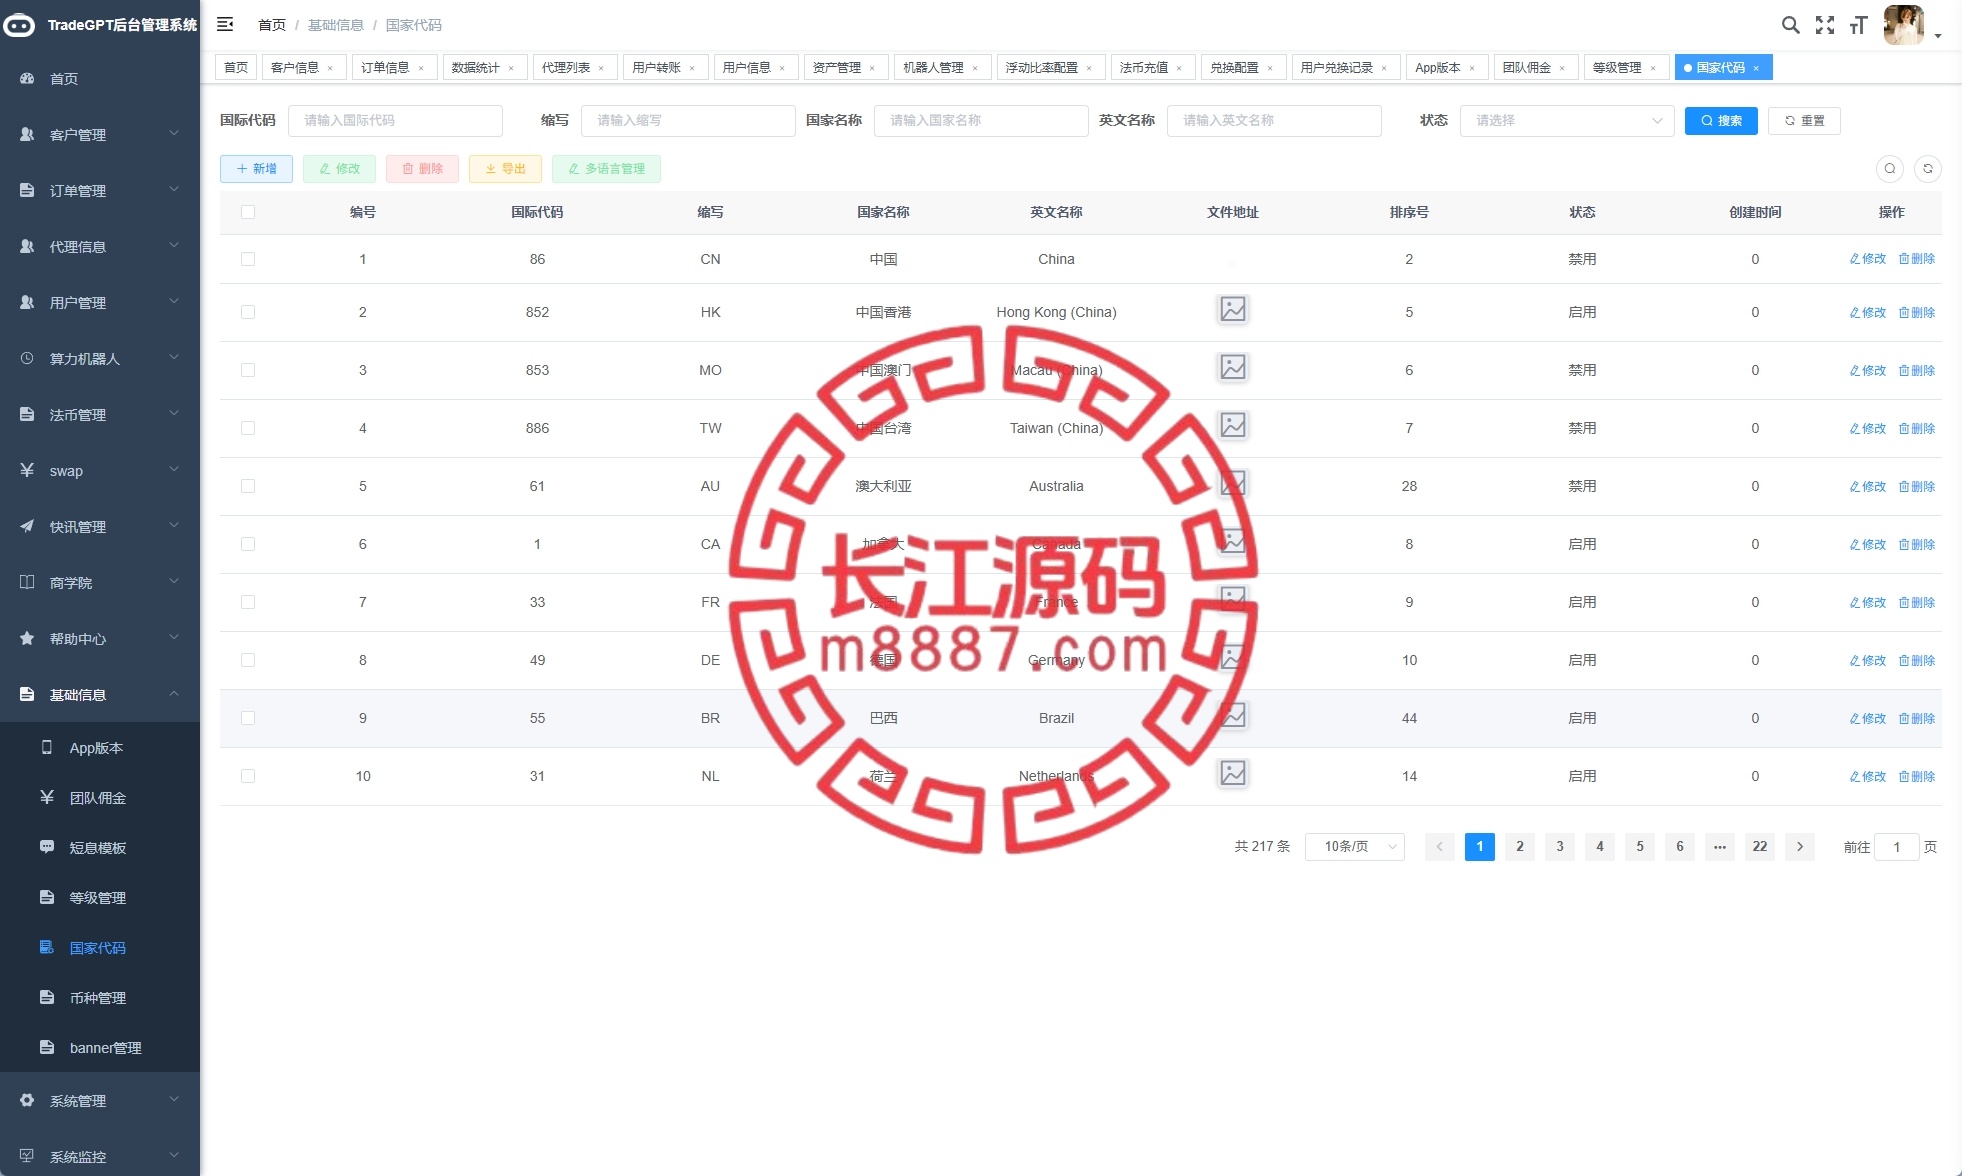Expand the 法币管理 sidebar menu
Viewport: 1962px width, 1176px height.
pyautogui.click(x=100, y=415)
